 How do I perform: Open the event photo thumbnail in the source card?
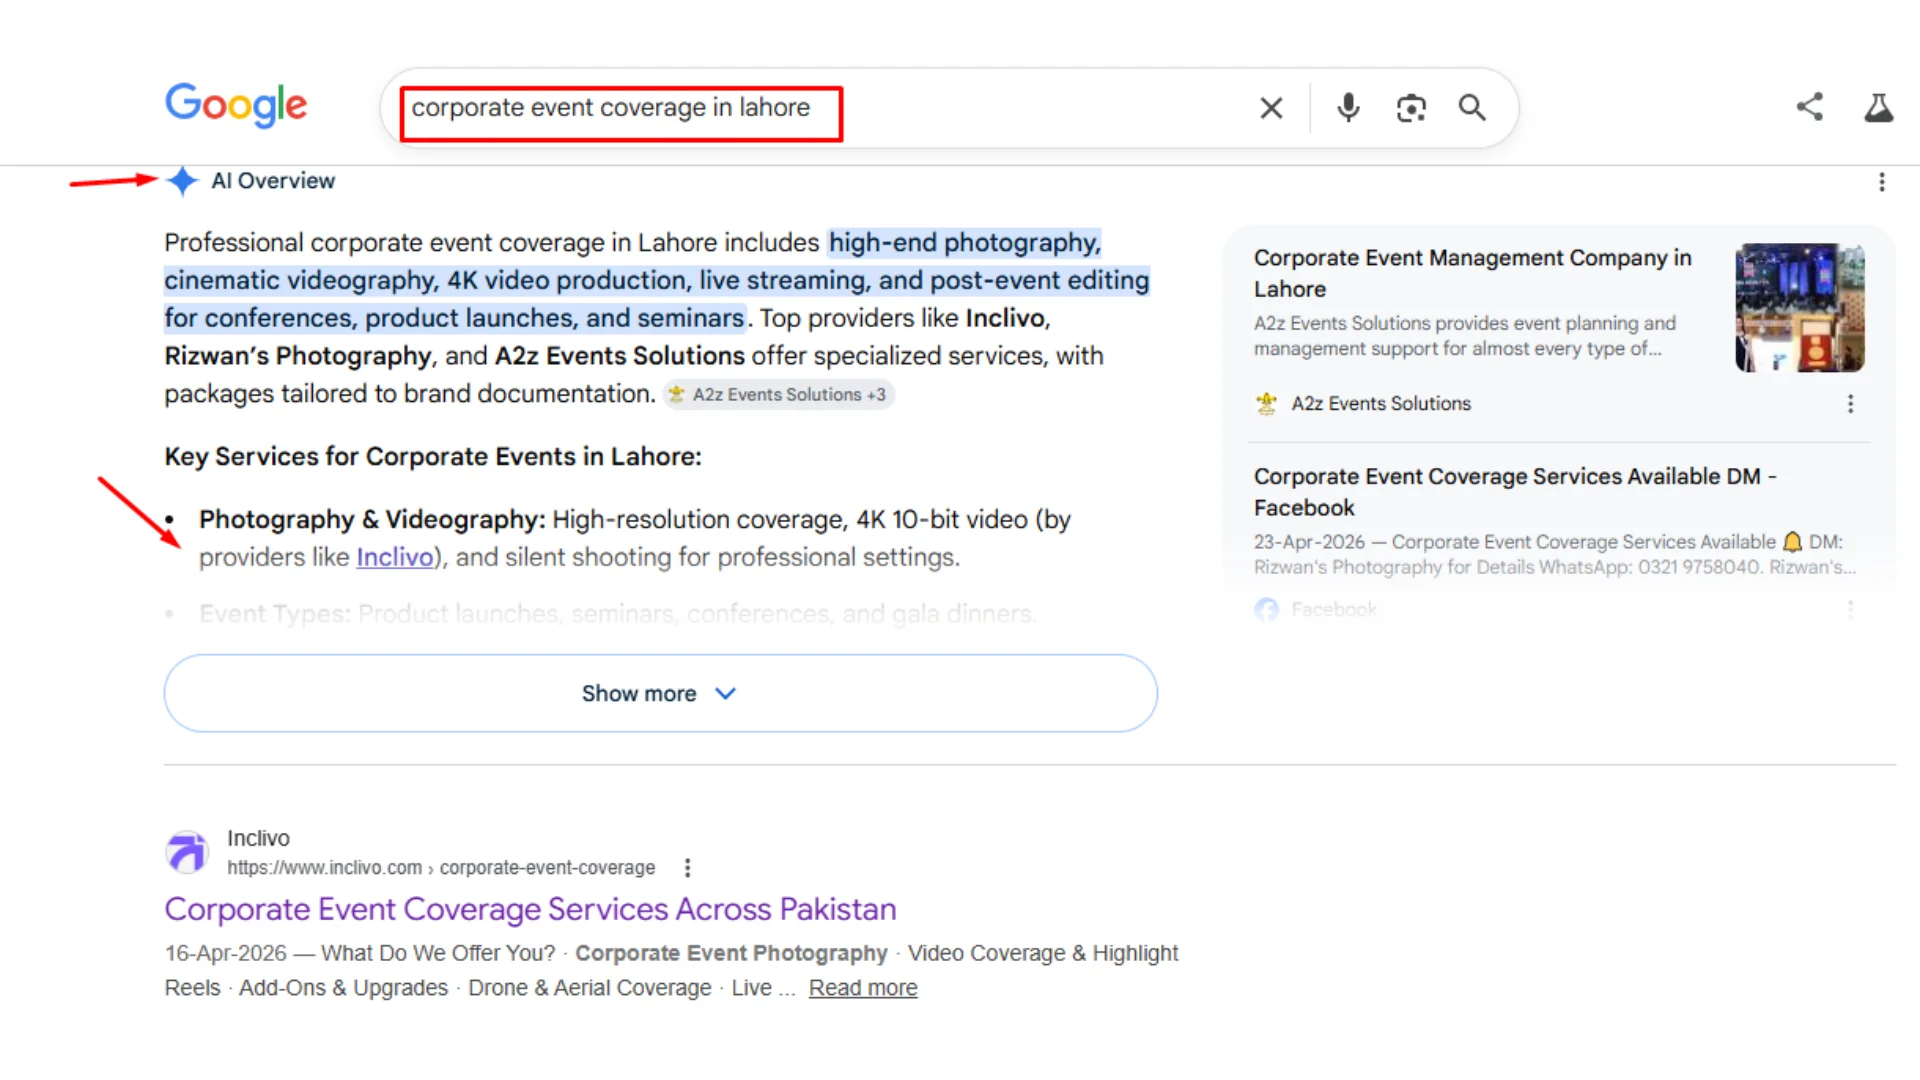point(1800,308)
